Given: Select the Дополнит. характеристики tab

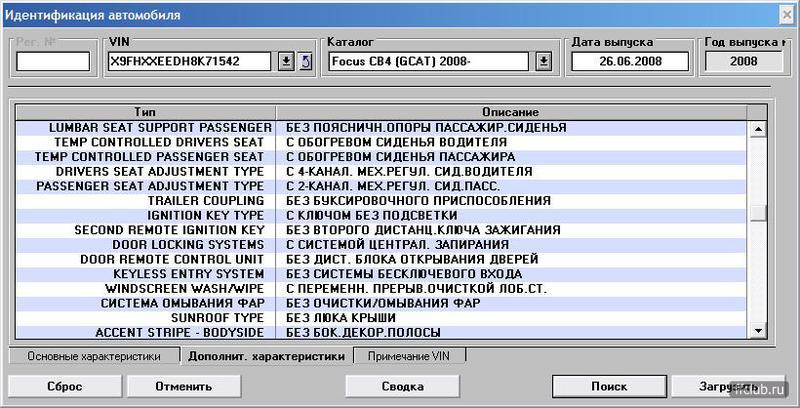Looking at the screenshot, I should click(x=266, y=356).
